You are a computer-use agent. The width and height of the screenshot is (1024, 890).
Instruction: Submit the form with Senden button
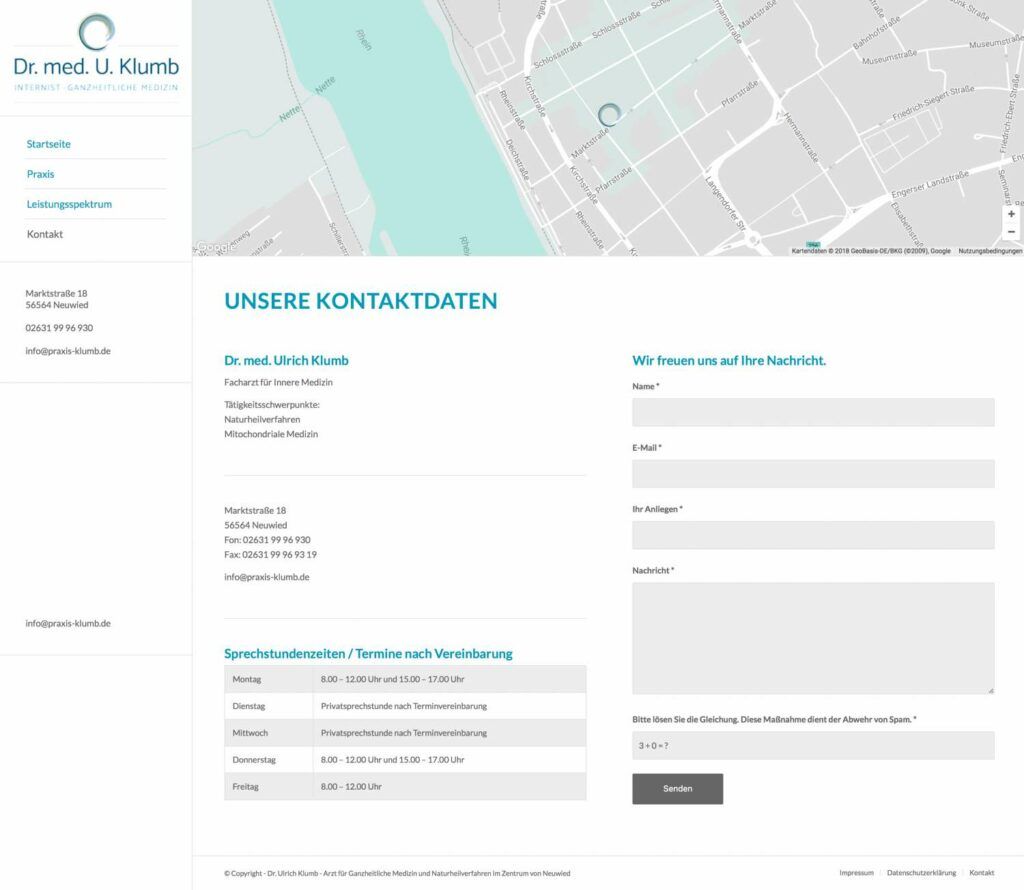677,789
